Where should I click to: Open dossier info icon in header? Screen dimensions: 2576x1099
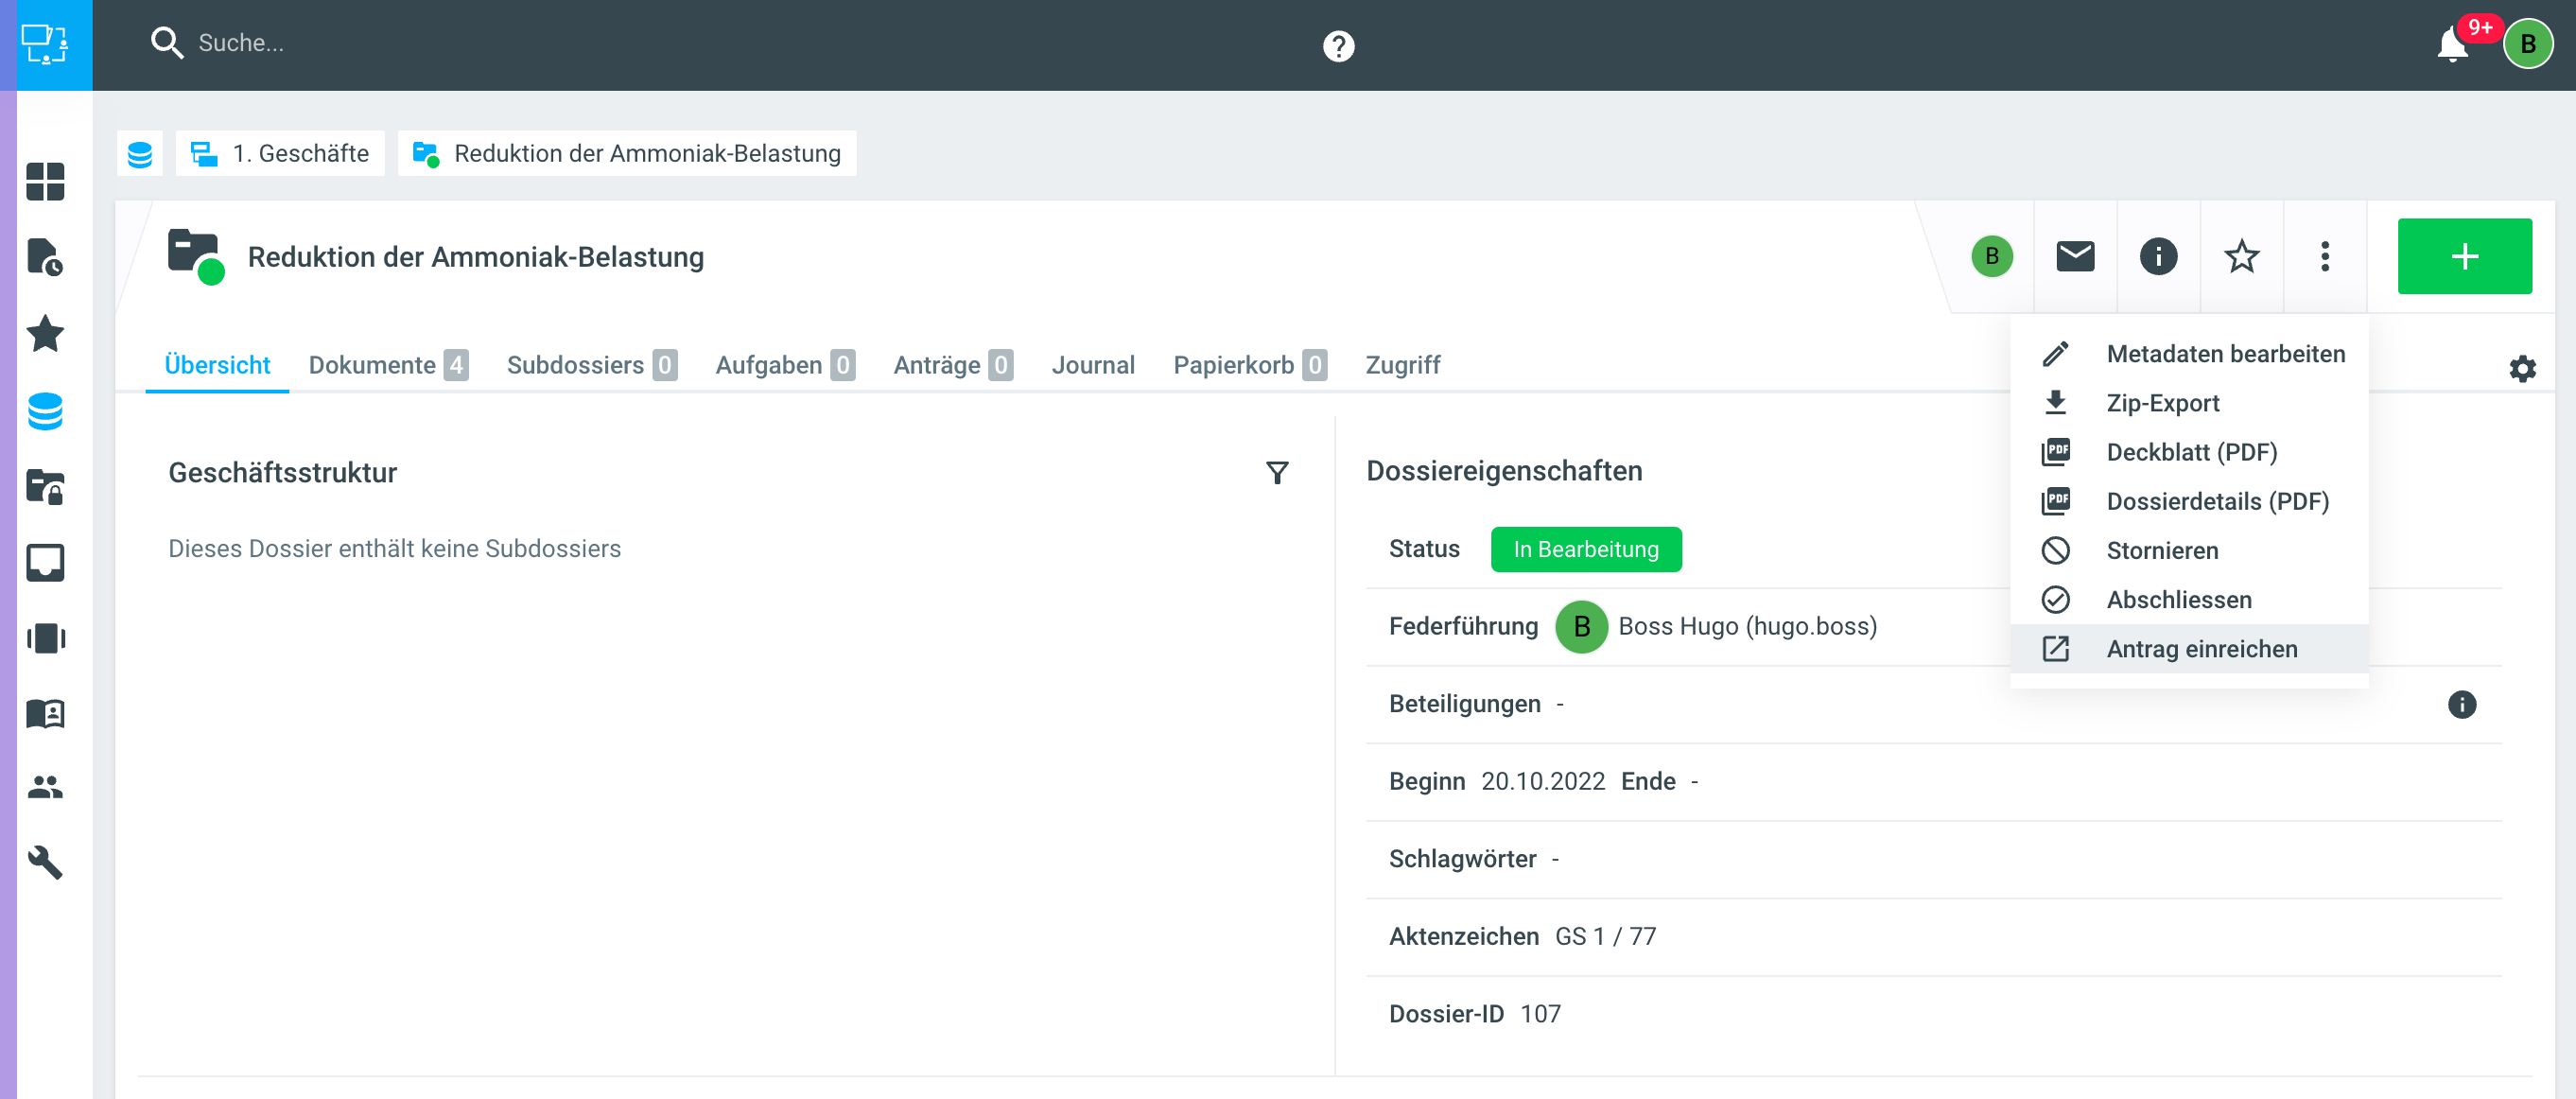(x=2158, y=256)
